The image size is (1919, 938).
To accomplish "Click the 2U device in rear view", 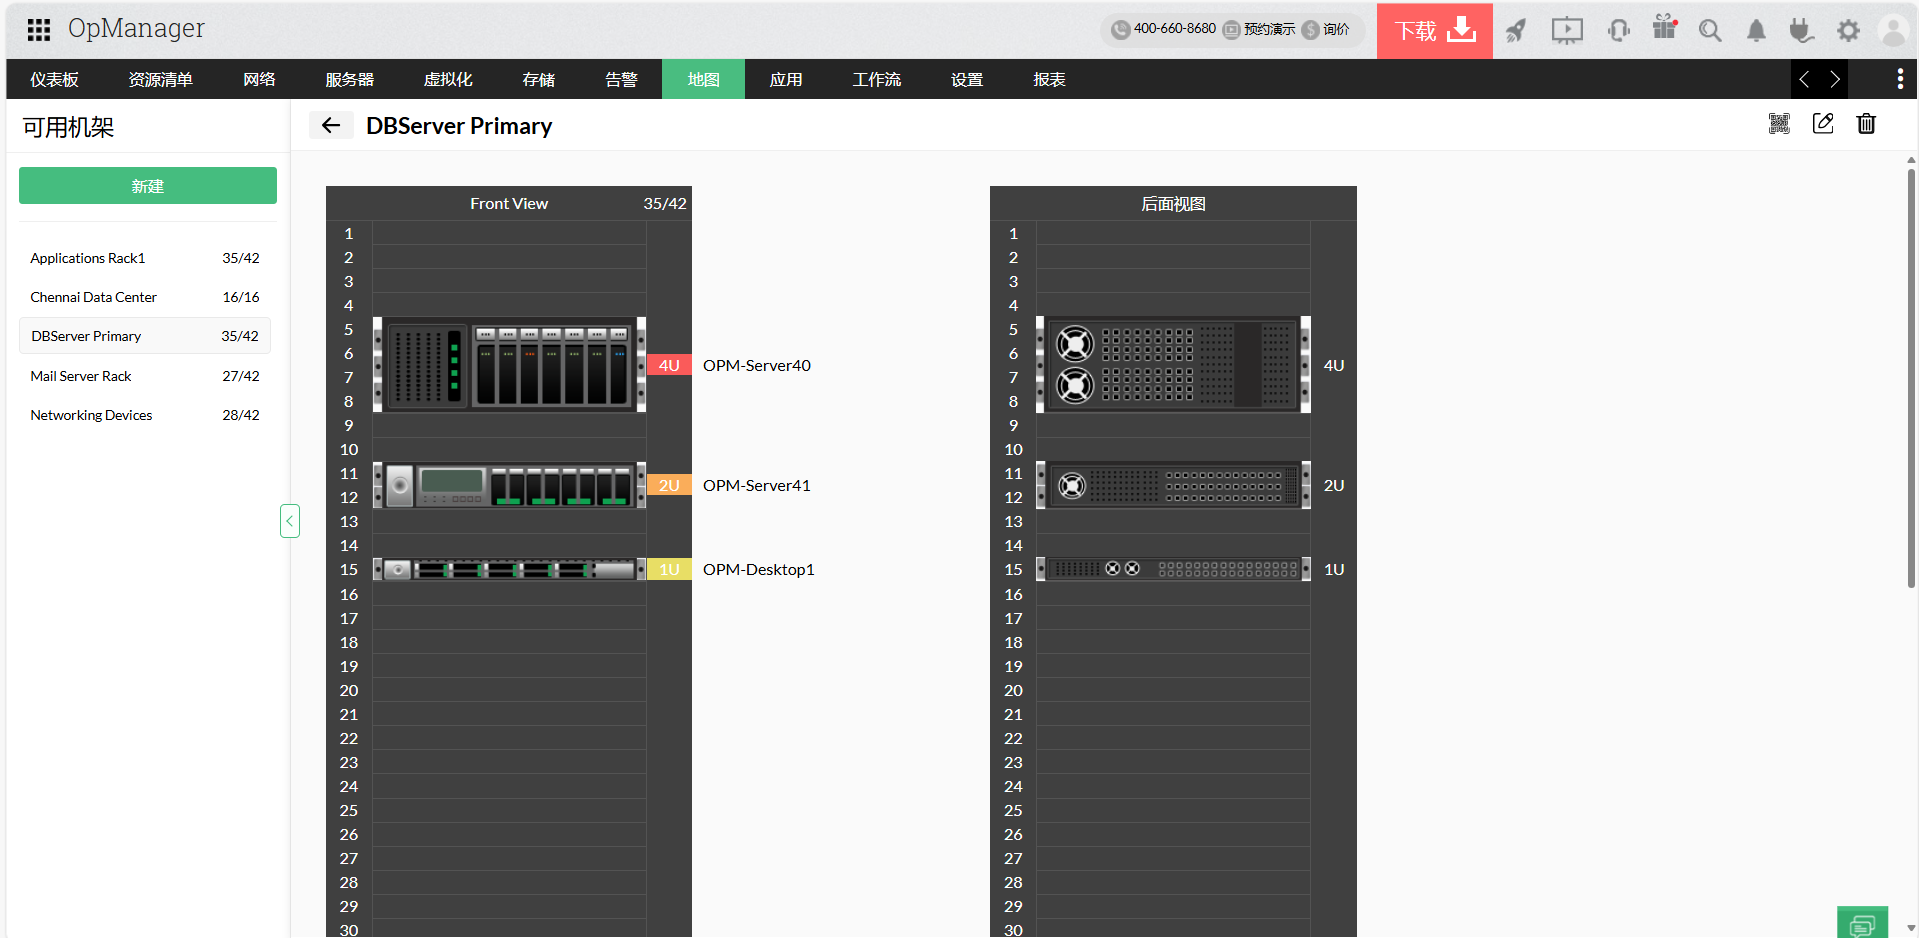I will 1173,485.
